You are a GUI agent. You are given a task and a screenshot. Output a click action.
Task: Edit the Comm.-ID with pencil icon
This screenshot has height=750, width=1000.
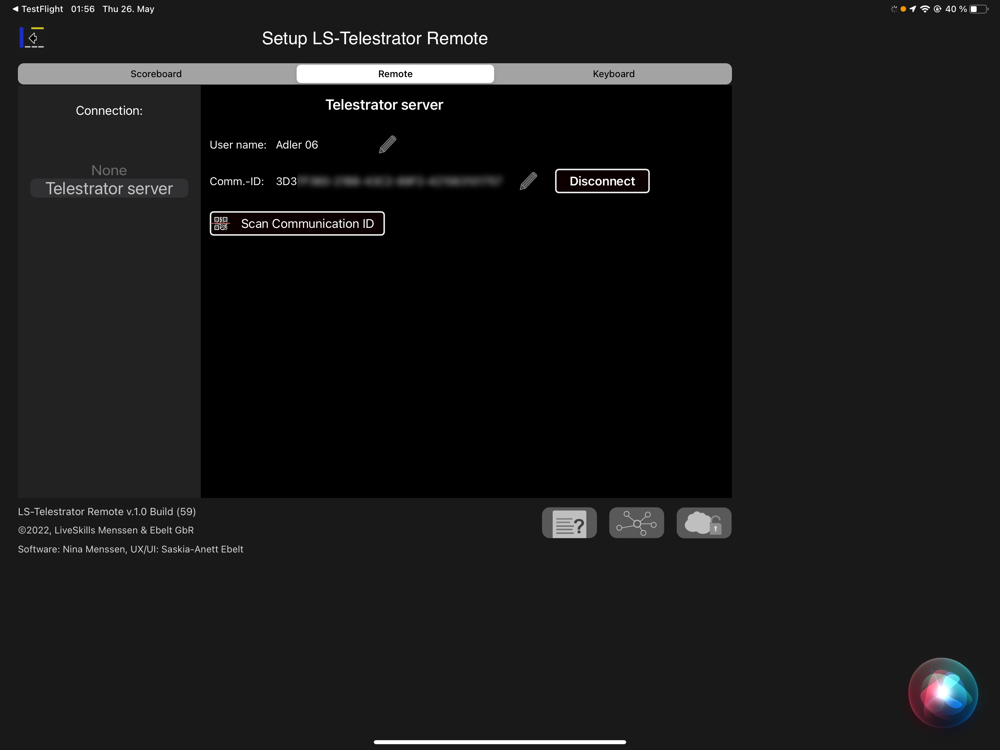click(x=528, y=181)
